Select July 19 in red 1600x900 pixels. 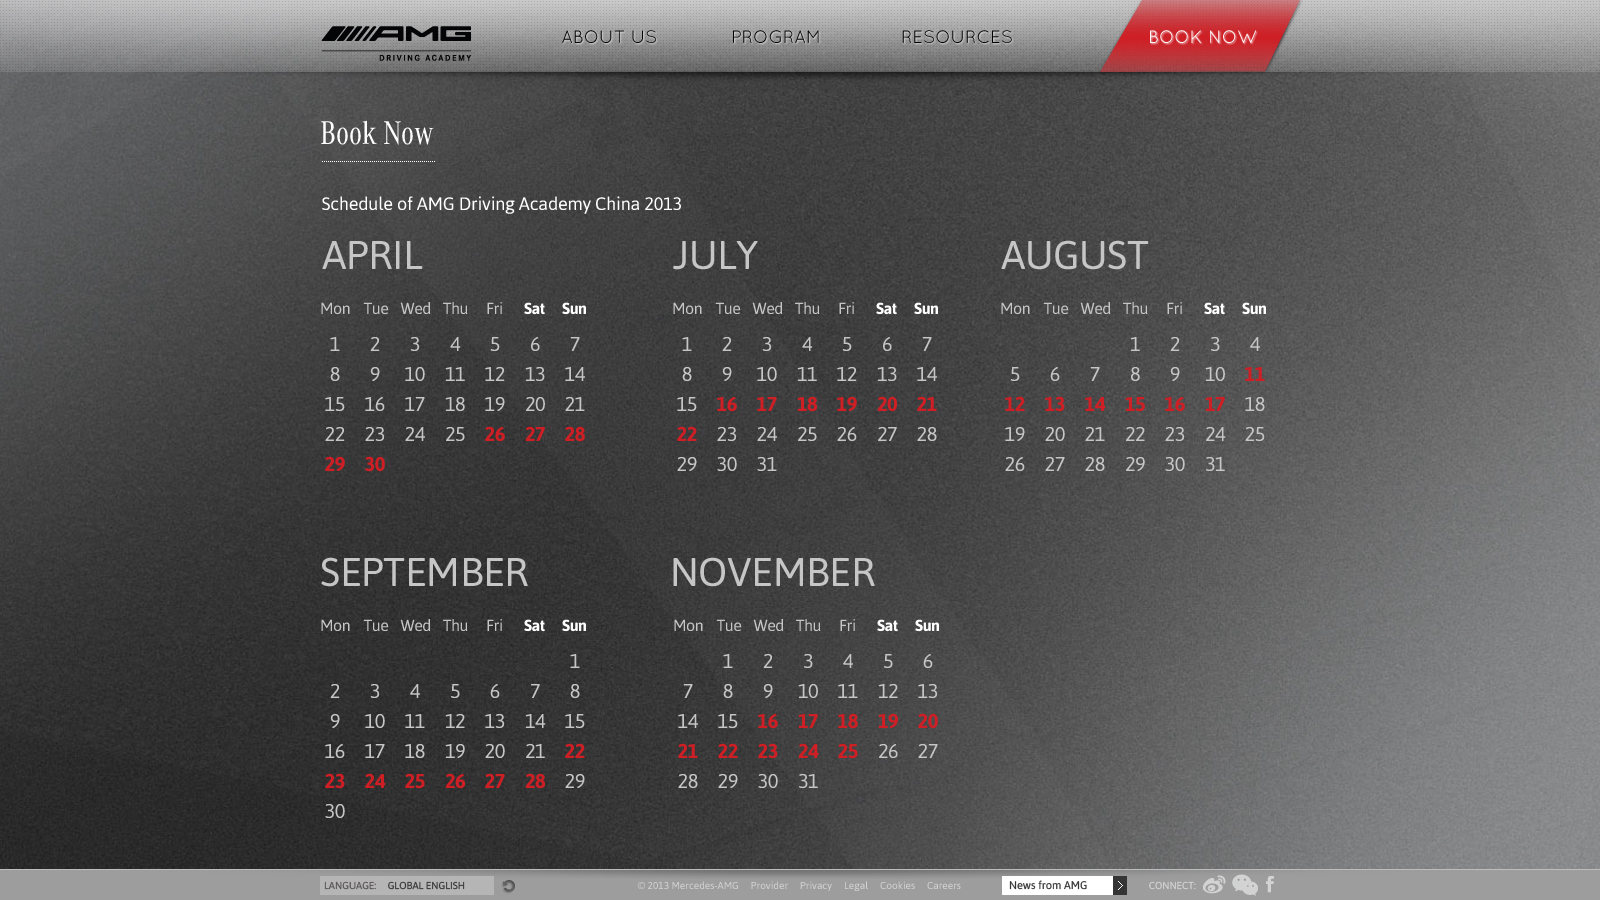pos(847,404)
